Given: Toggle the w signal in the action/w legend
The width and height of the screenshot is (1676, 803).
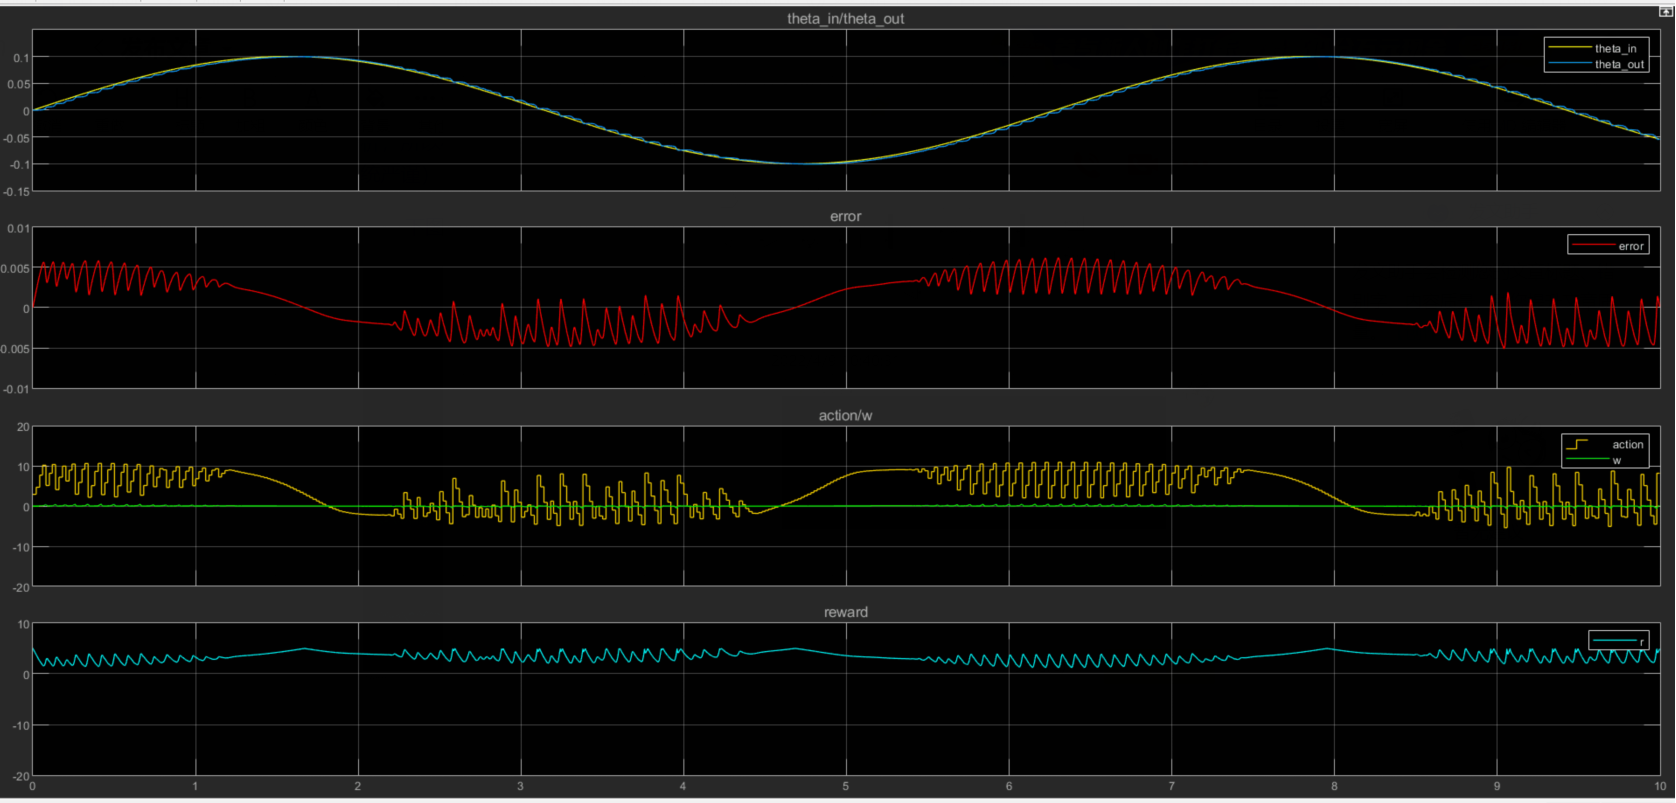Looking at the screenshot, I should (1594, 461).
